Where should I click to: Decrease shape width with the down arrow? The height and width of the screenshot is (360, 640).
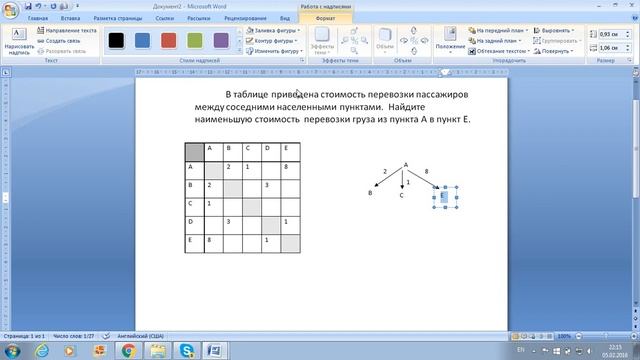[x=627, y=51]
